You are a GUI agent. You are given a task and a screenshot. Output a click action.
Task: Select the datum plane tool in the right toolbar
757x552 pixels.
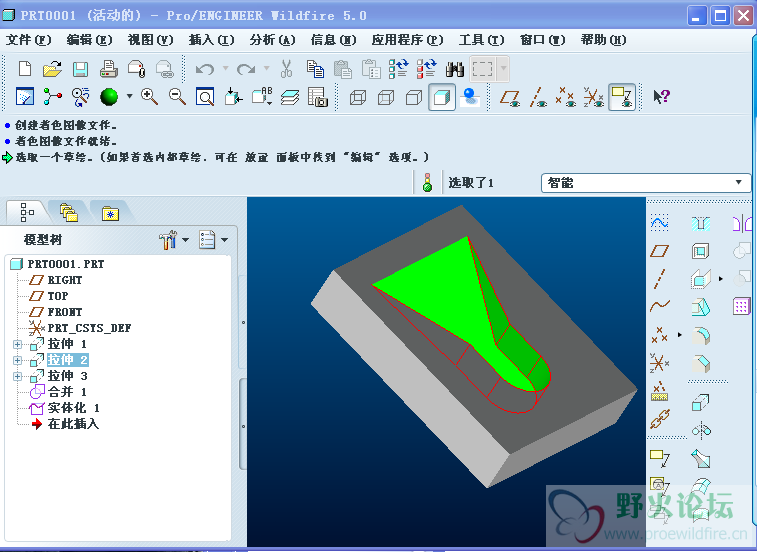659,251
